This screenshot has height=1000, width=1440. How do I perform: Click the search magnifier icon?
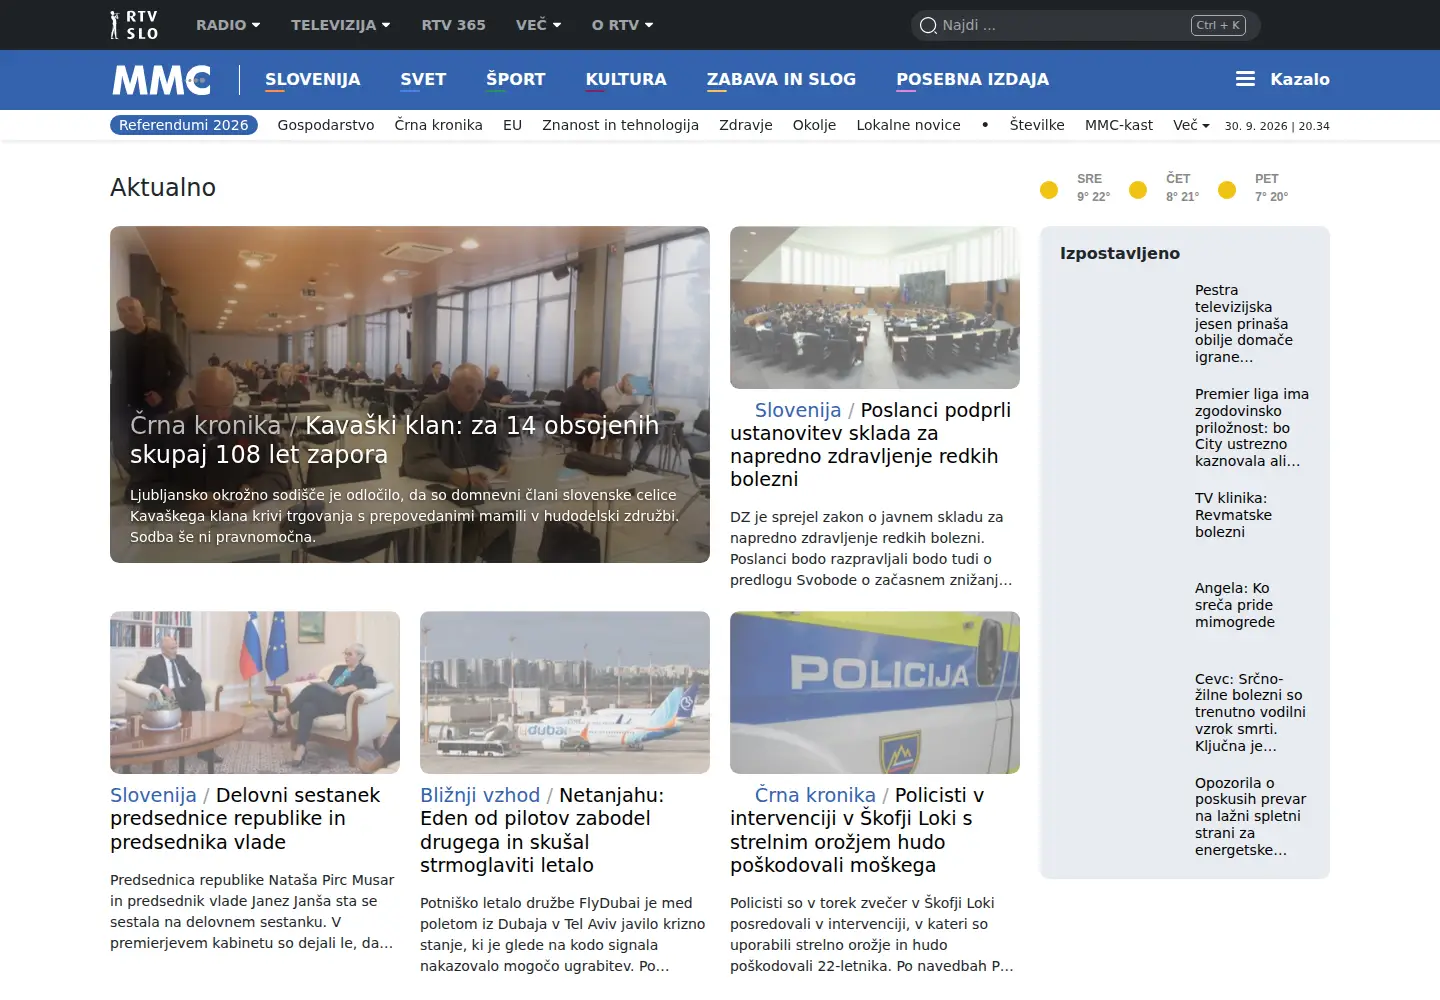(928, 26)
